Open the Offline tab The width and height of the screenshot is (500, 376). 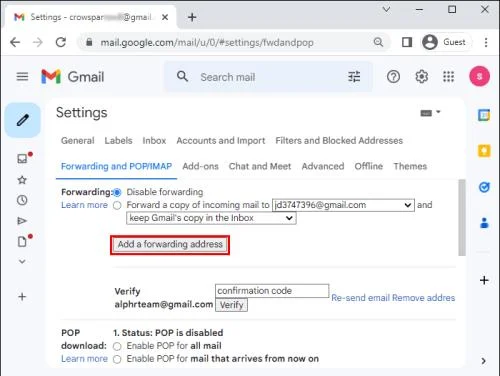point(368,166)
